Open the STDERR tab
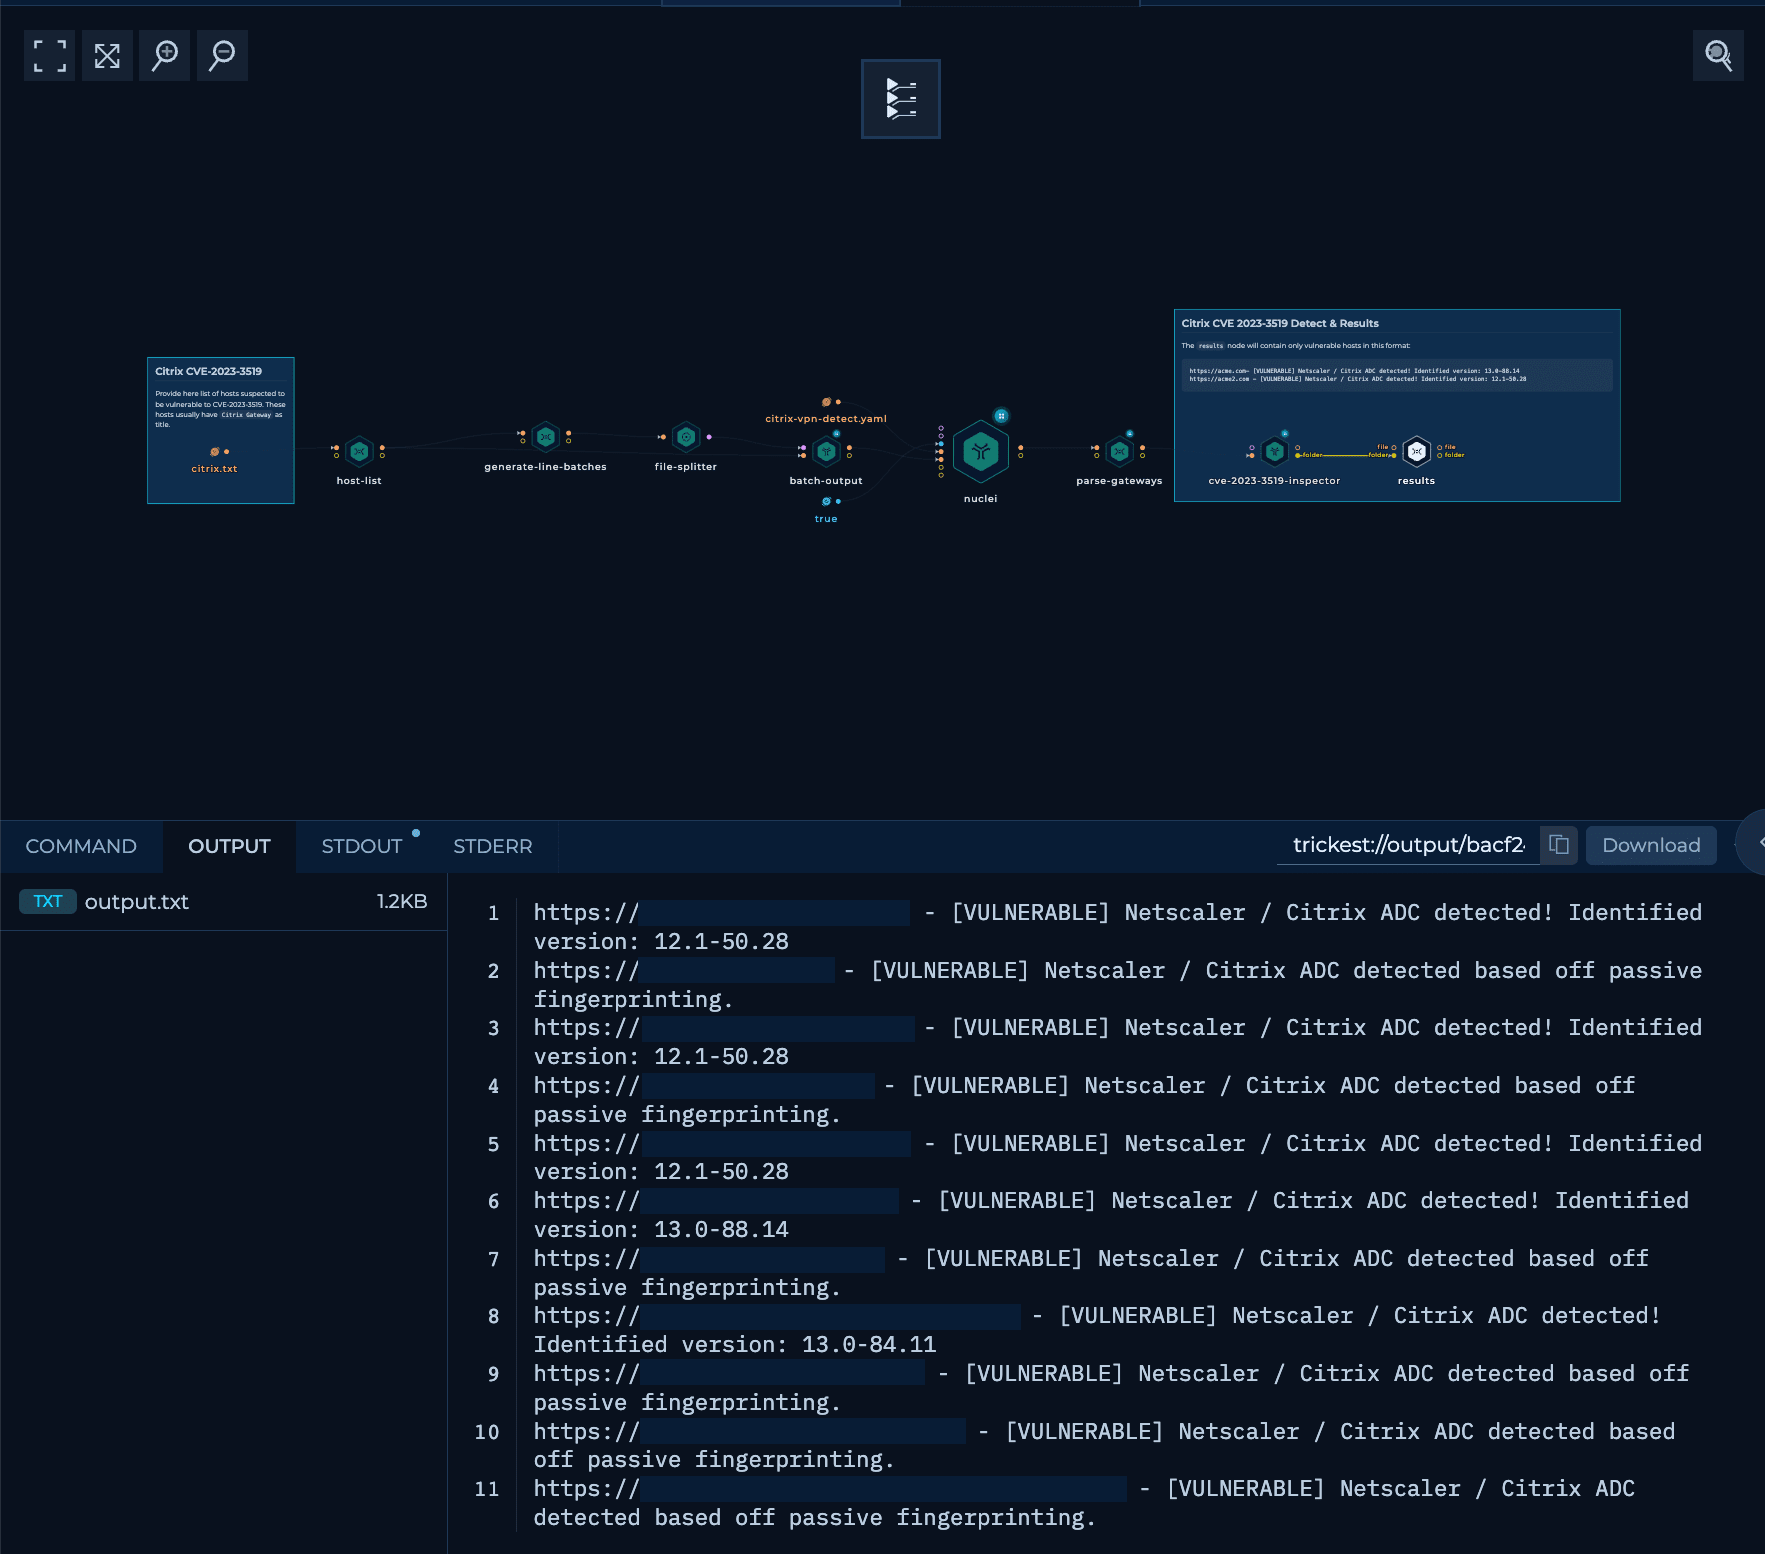 click(x=493, y=846)
